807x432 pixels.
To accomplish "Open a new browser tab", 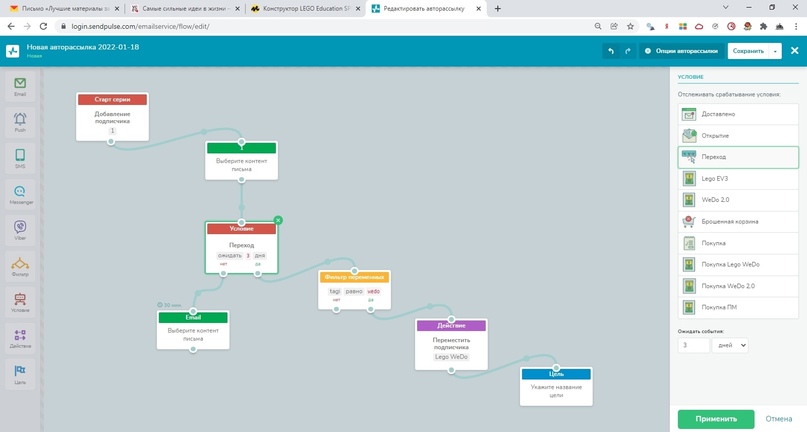I will pyautogui.click(x=497, y=9).
